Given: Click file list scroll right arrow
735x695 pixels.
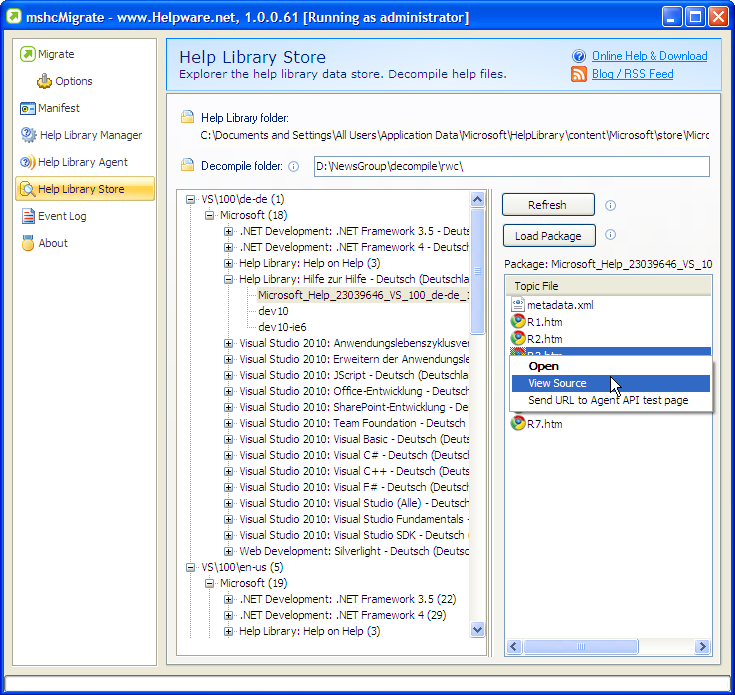Looking at the screenshot, I should pyautogui.click(x=702, y=647).
